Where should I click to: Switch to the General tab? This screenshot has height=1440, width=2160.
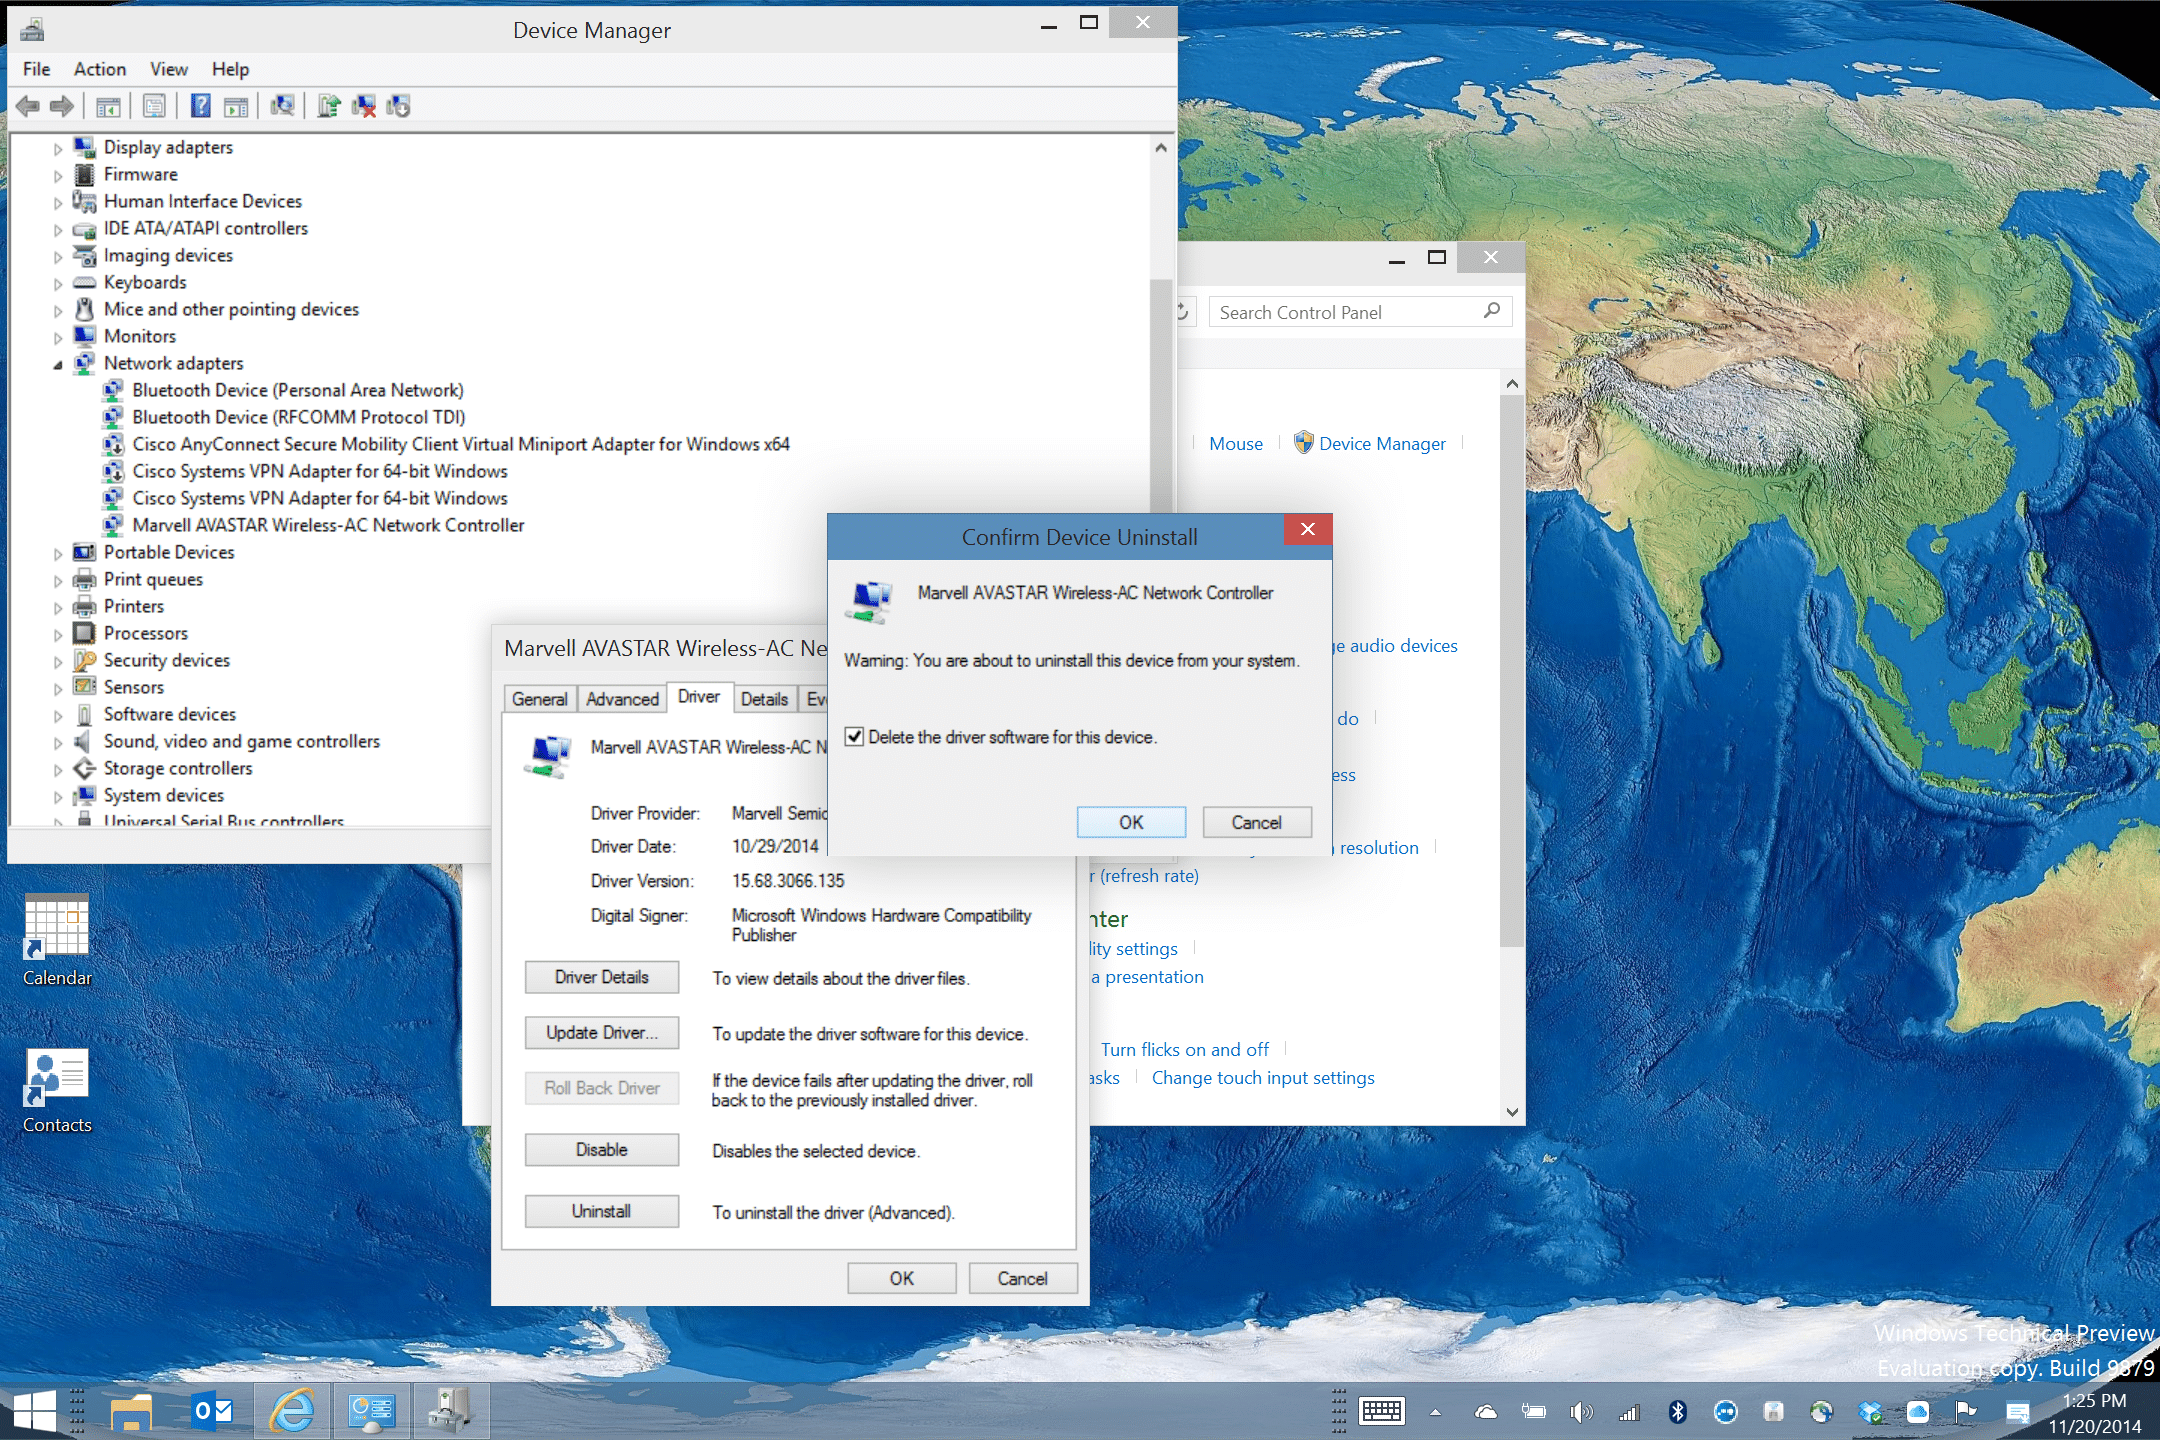tap(540, 699)
